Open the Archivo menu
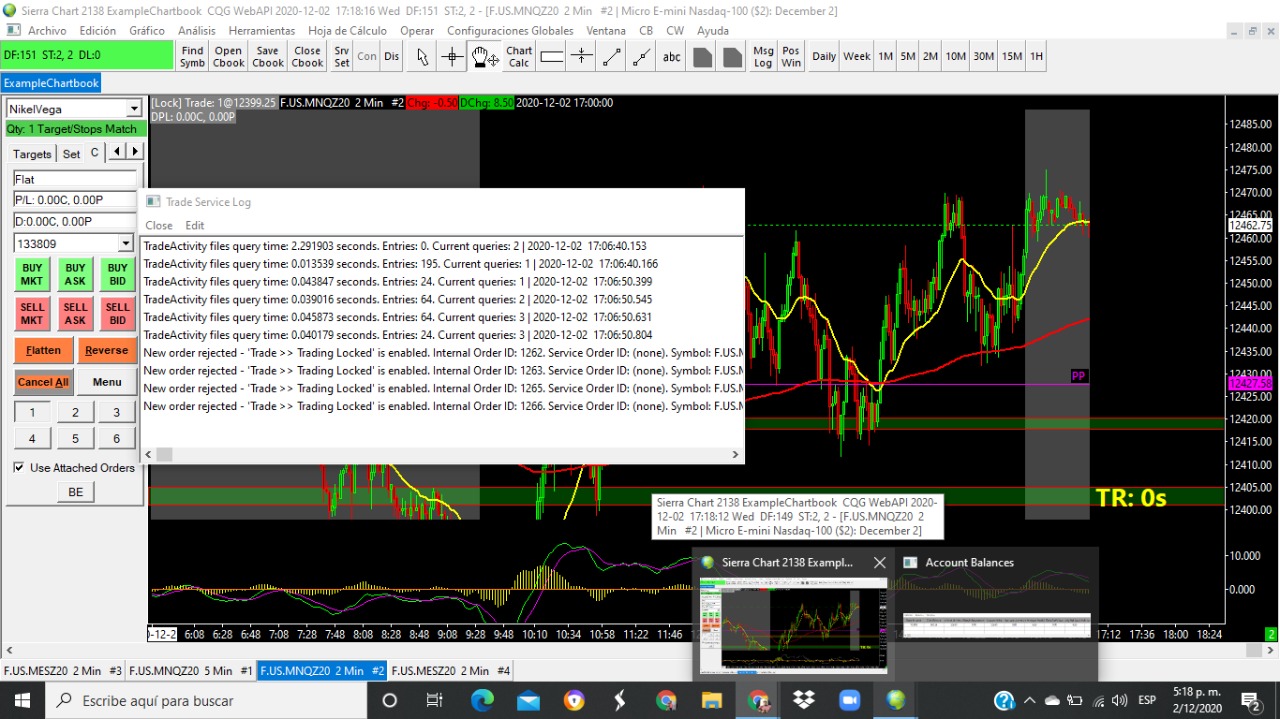1280x719 pixels. [x=47, y=31]
